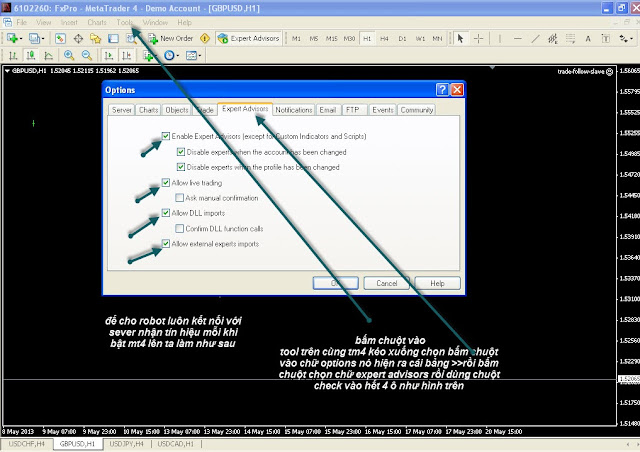The height and width of the screenshot is (452, 640).
Task: Switch chart to bar chart icon
Action: click(x=13, y=55)
